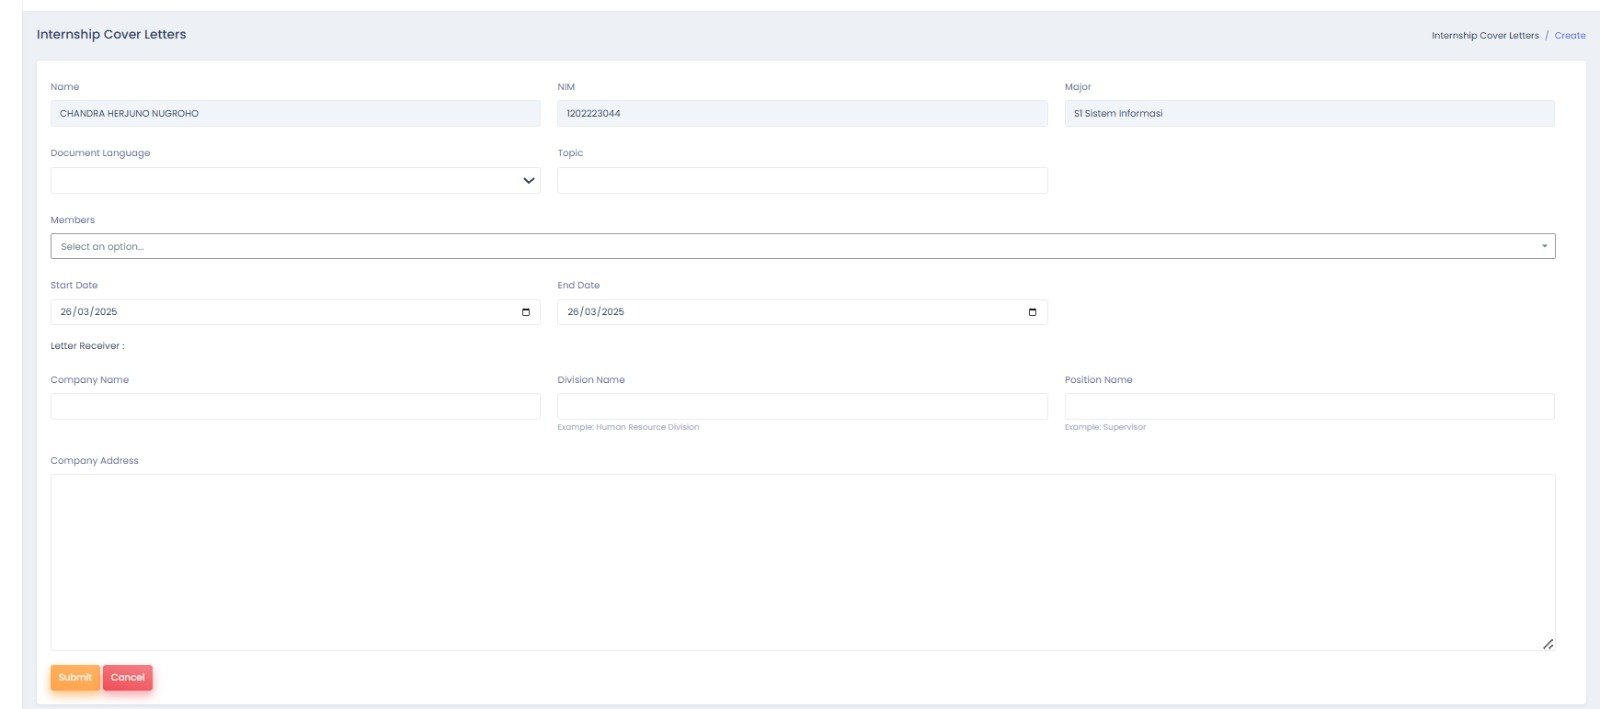Click the Division Name input box
This screenshot has height=709, width=1600.
(802, 406)
